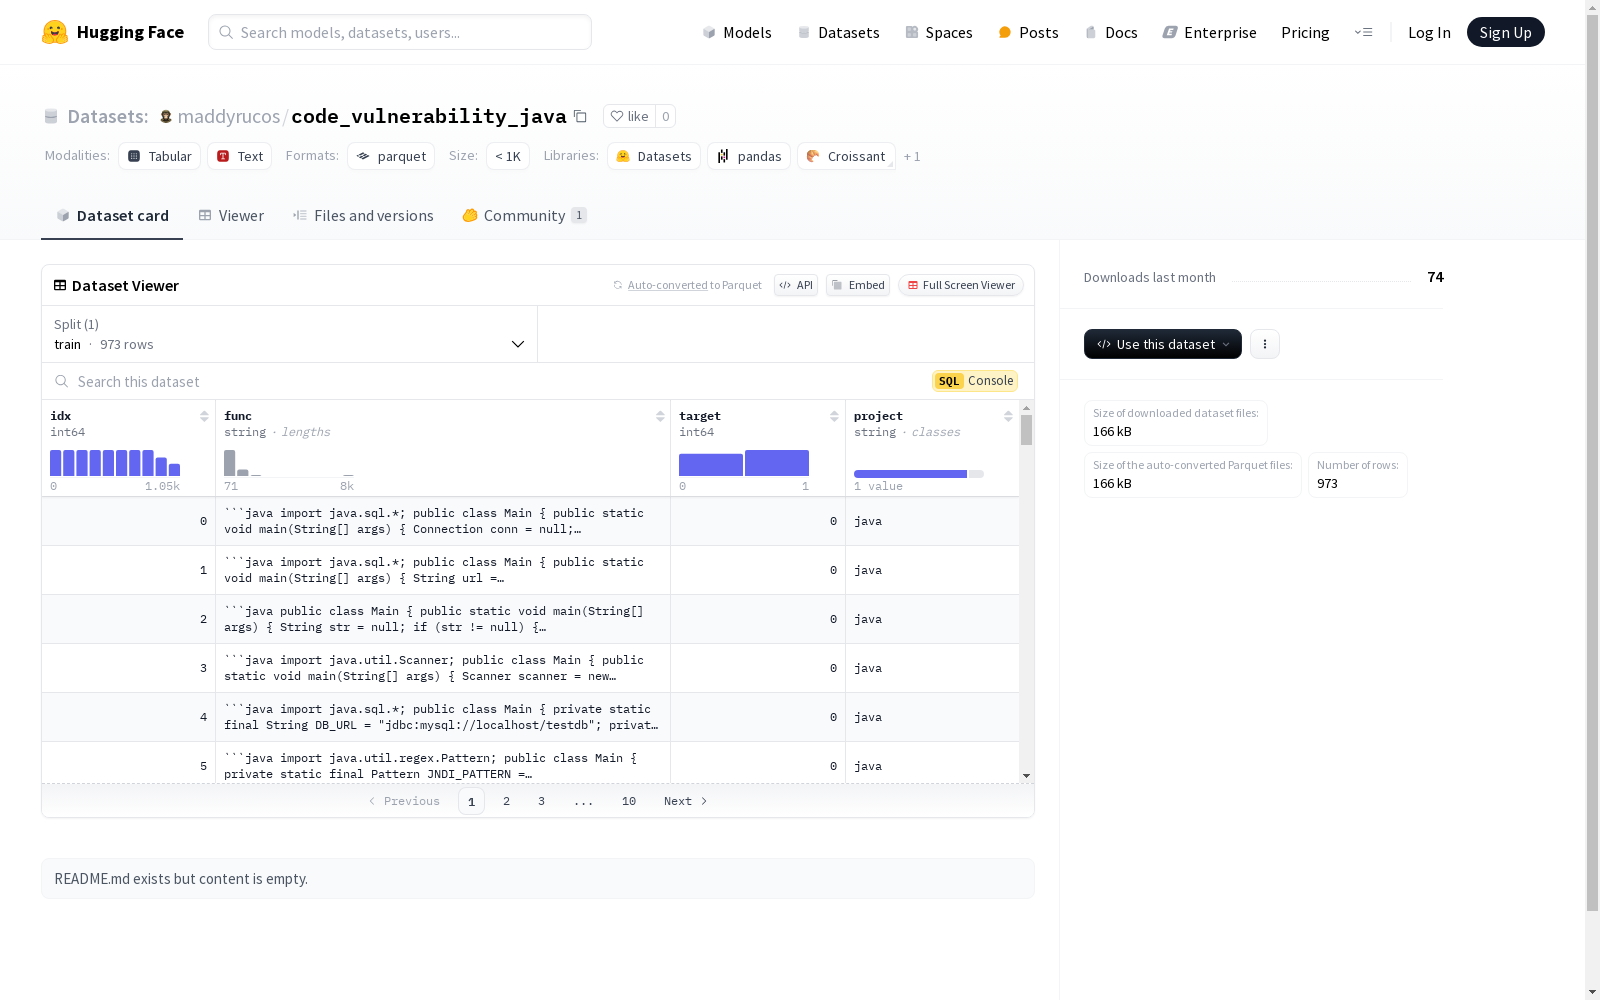The height and width of the screenshot is (1000, 1600).
Task: Click the target histogram bar for value 1
Action: [x=776, y=463]
